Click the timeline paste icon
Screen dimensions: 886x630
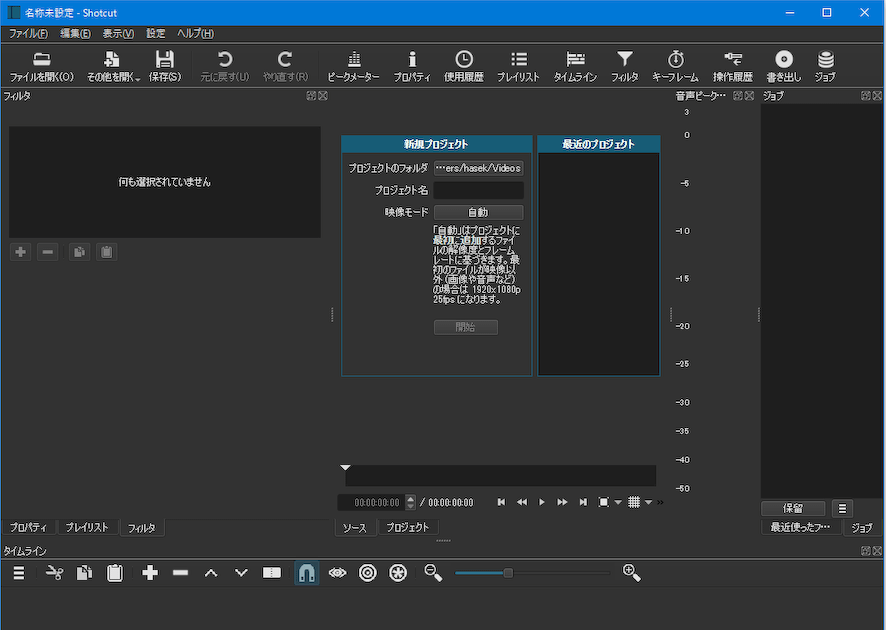coord(115,573)
